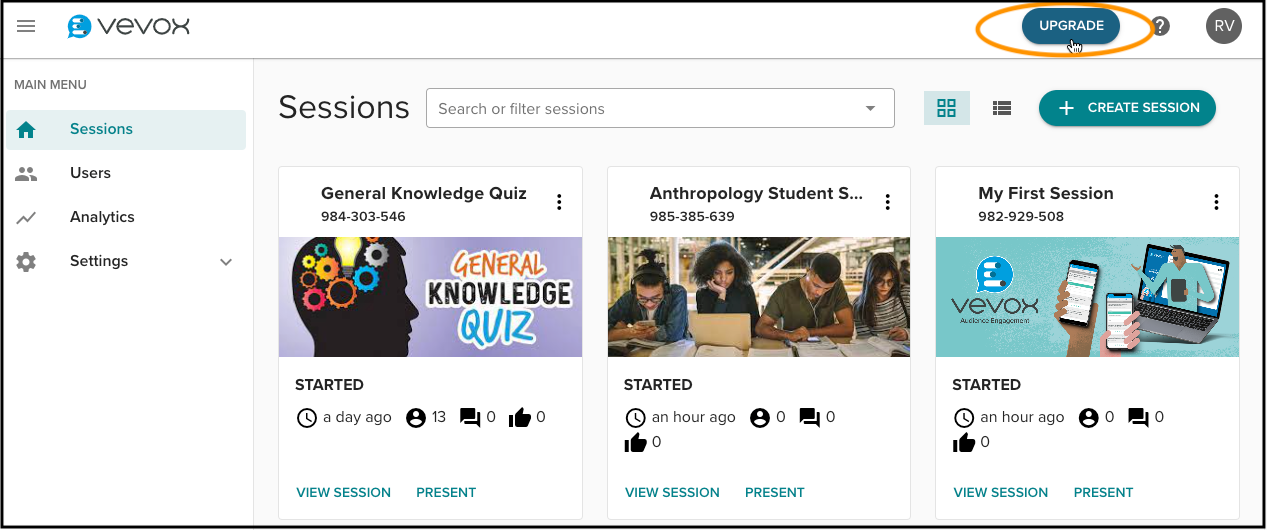The image size is (1267, 530).
Task: Open My First Session three-dot menu
Action: click(1216, 202)
